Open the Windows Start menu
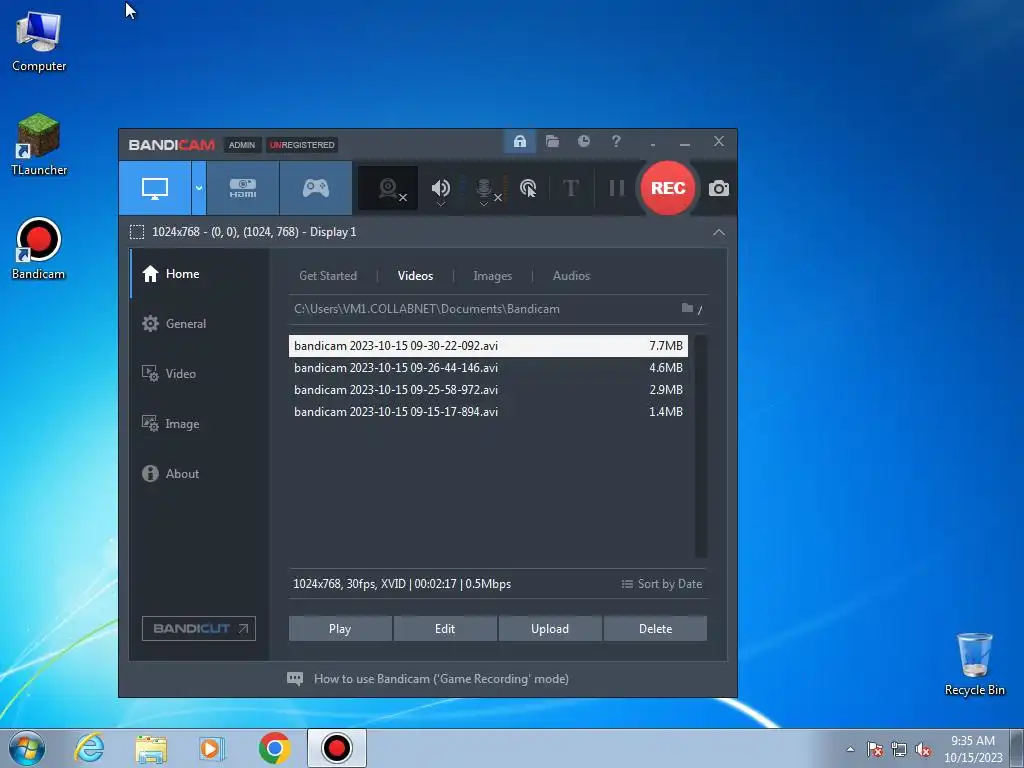Screen dimensions: 1024x768 pyautogui.click(x=27, y=748)
